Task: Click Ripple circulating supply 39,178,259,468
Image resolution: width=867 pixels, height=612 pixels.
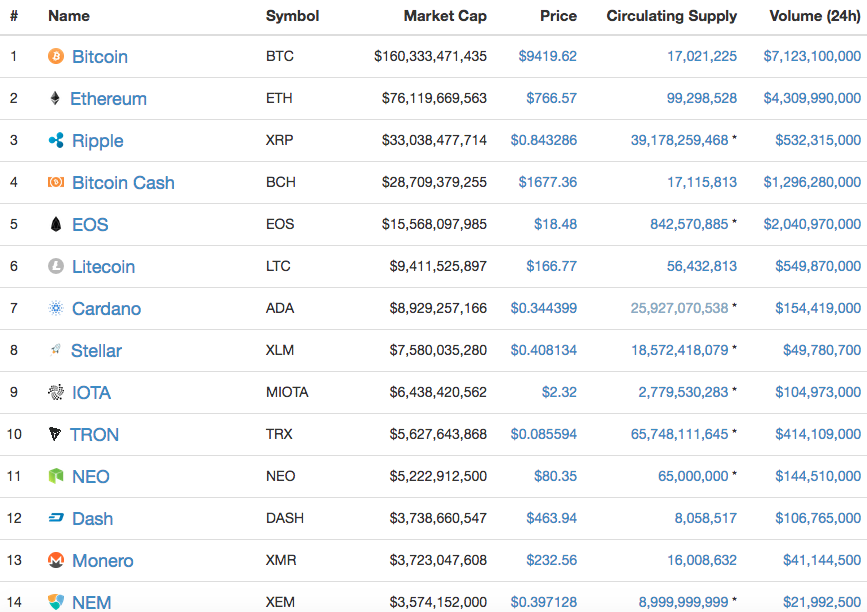Action: [x=679, y=140]
